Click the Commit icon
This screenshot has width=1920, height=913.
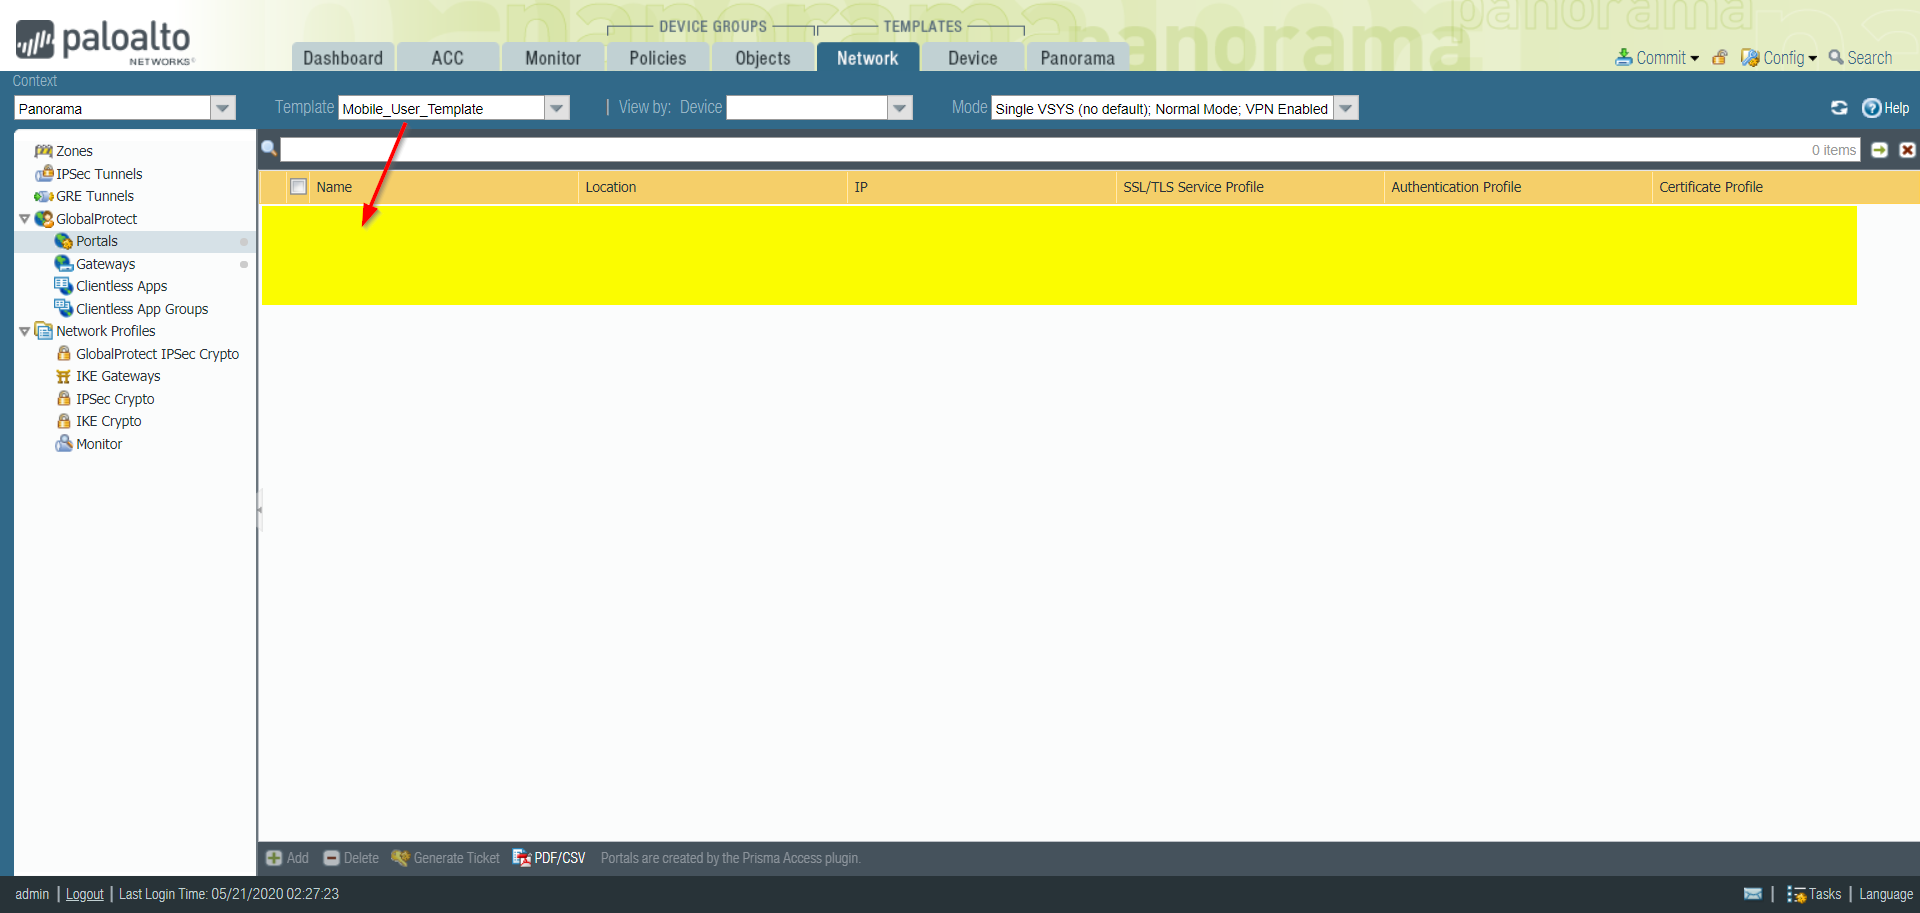click(x=1624, y=58)
